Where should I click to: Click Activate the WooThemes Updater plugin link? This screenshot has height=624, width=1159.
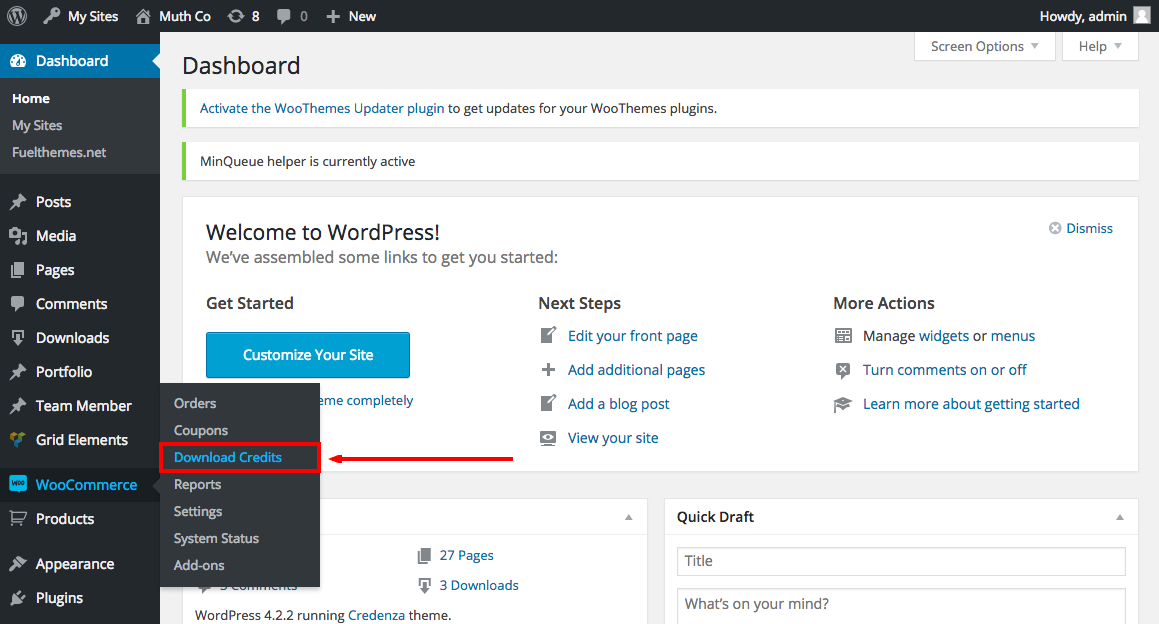(x=322, y=108)
